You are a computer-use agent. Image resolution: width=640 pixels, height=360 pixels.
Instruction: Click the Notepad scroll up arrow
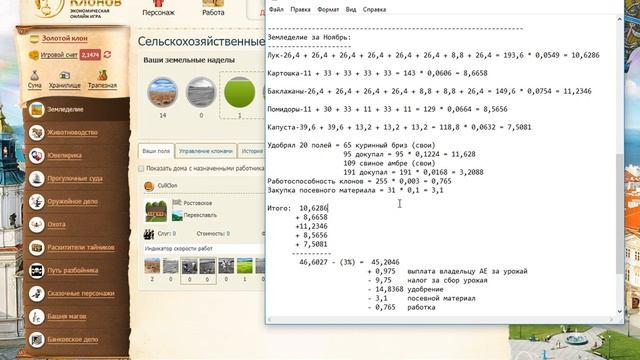pyautogui.click(x=620, y=20)
